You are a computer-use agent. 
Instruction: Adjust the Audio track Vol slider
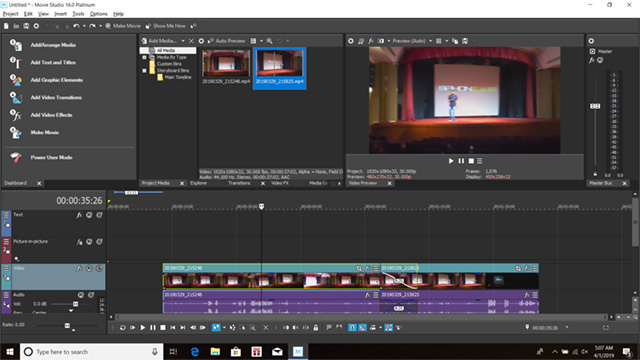pyautogui.click(x=76, y=304)
